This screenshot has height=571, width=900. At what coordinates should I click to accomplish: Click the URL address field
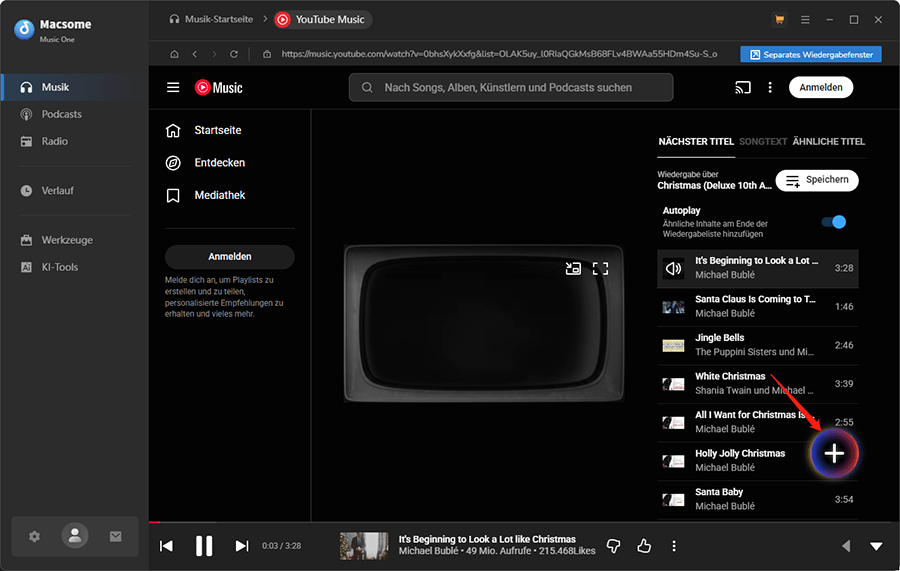pyautogui.click(x=498, y=54)
